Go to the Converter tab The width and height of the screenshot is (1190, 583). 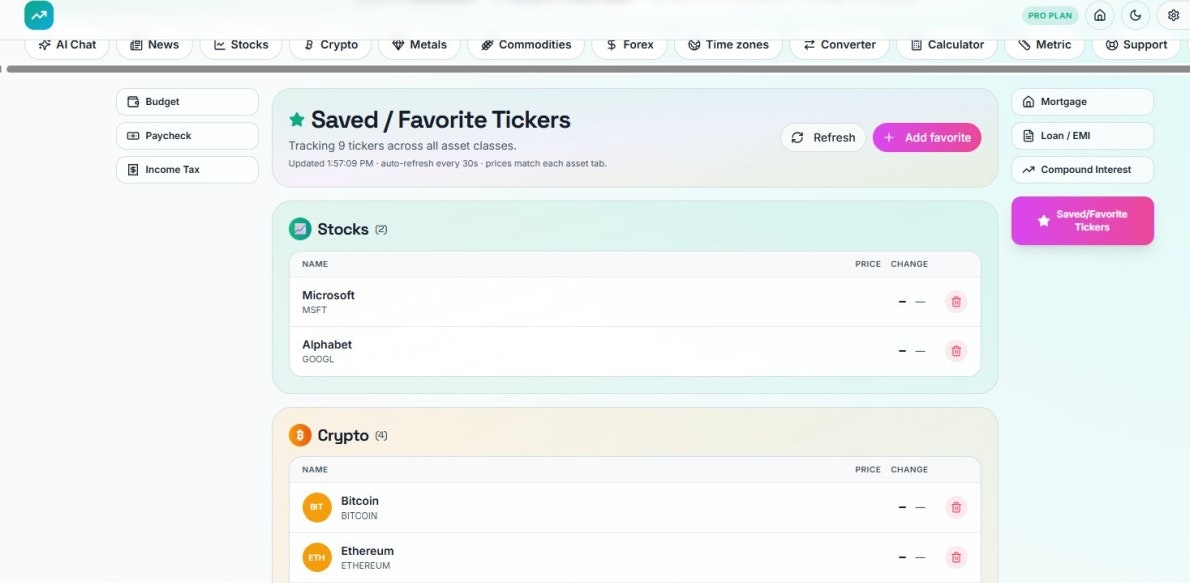tap(839, 45)
